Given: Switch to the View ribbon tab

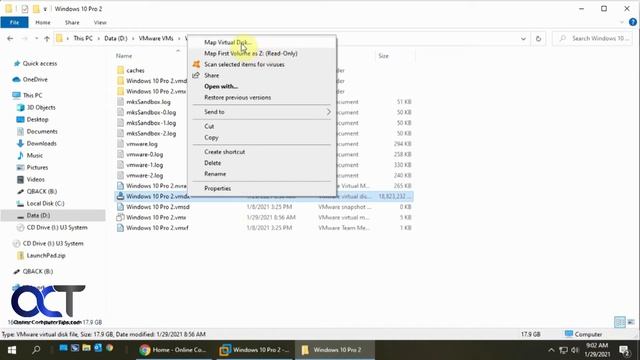Looking at the screenshot, I should click(x=100, y=22).
